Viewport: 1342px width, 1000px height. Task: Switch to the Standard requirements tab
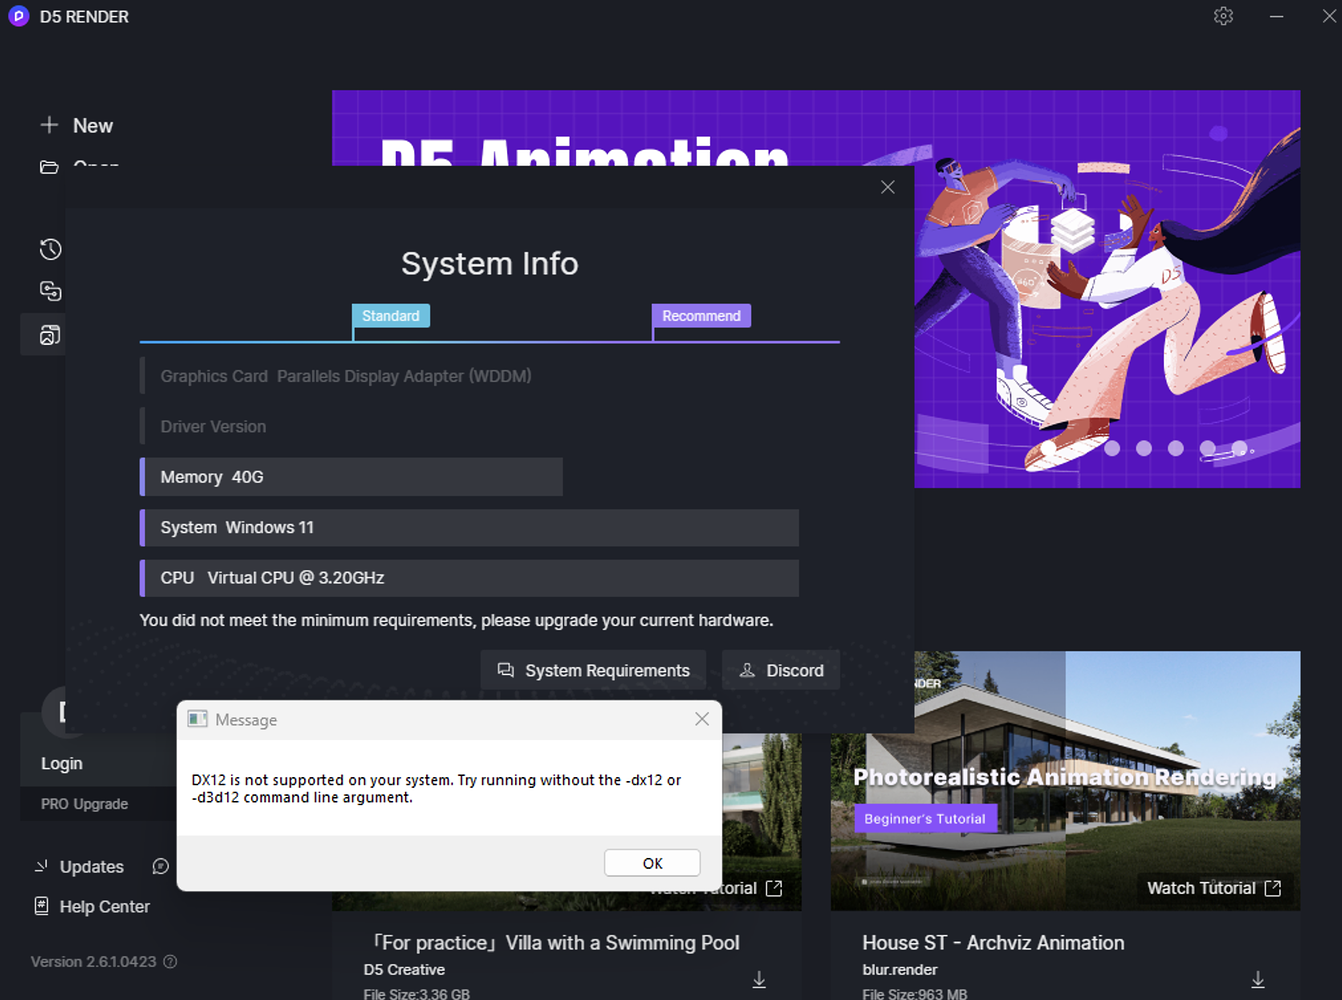click(391, 315)
